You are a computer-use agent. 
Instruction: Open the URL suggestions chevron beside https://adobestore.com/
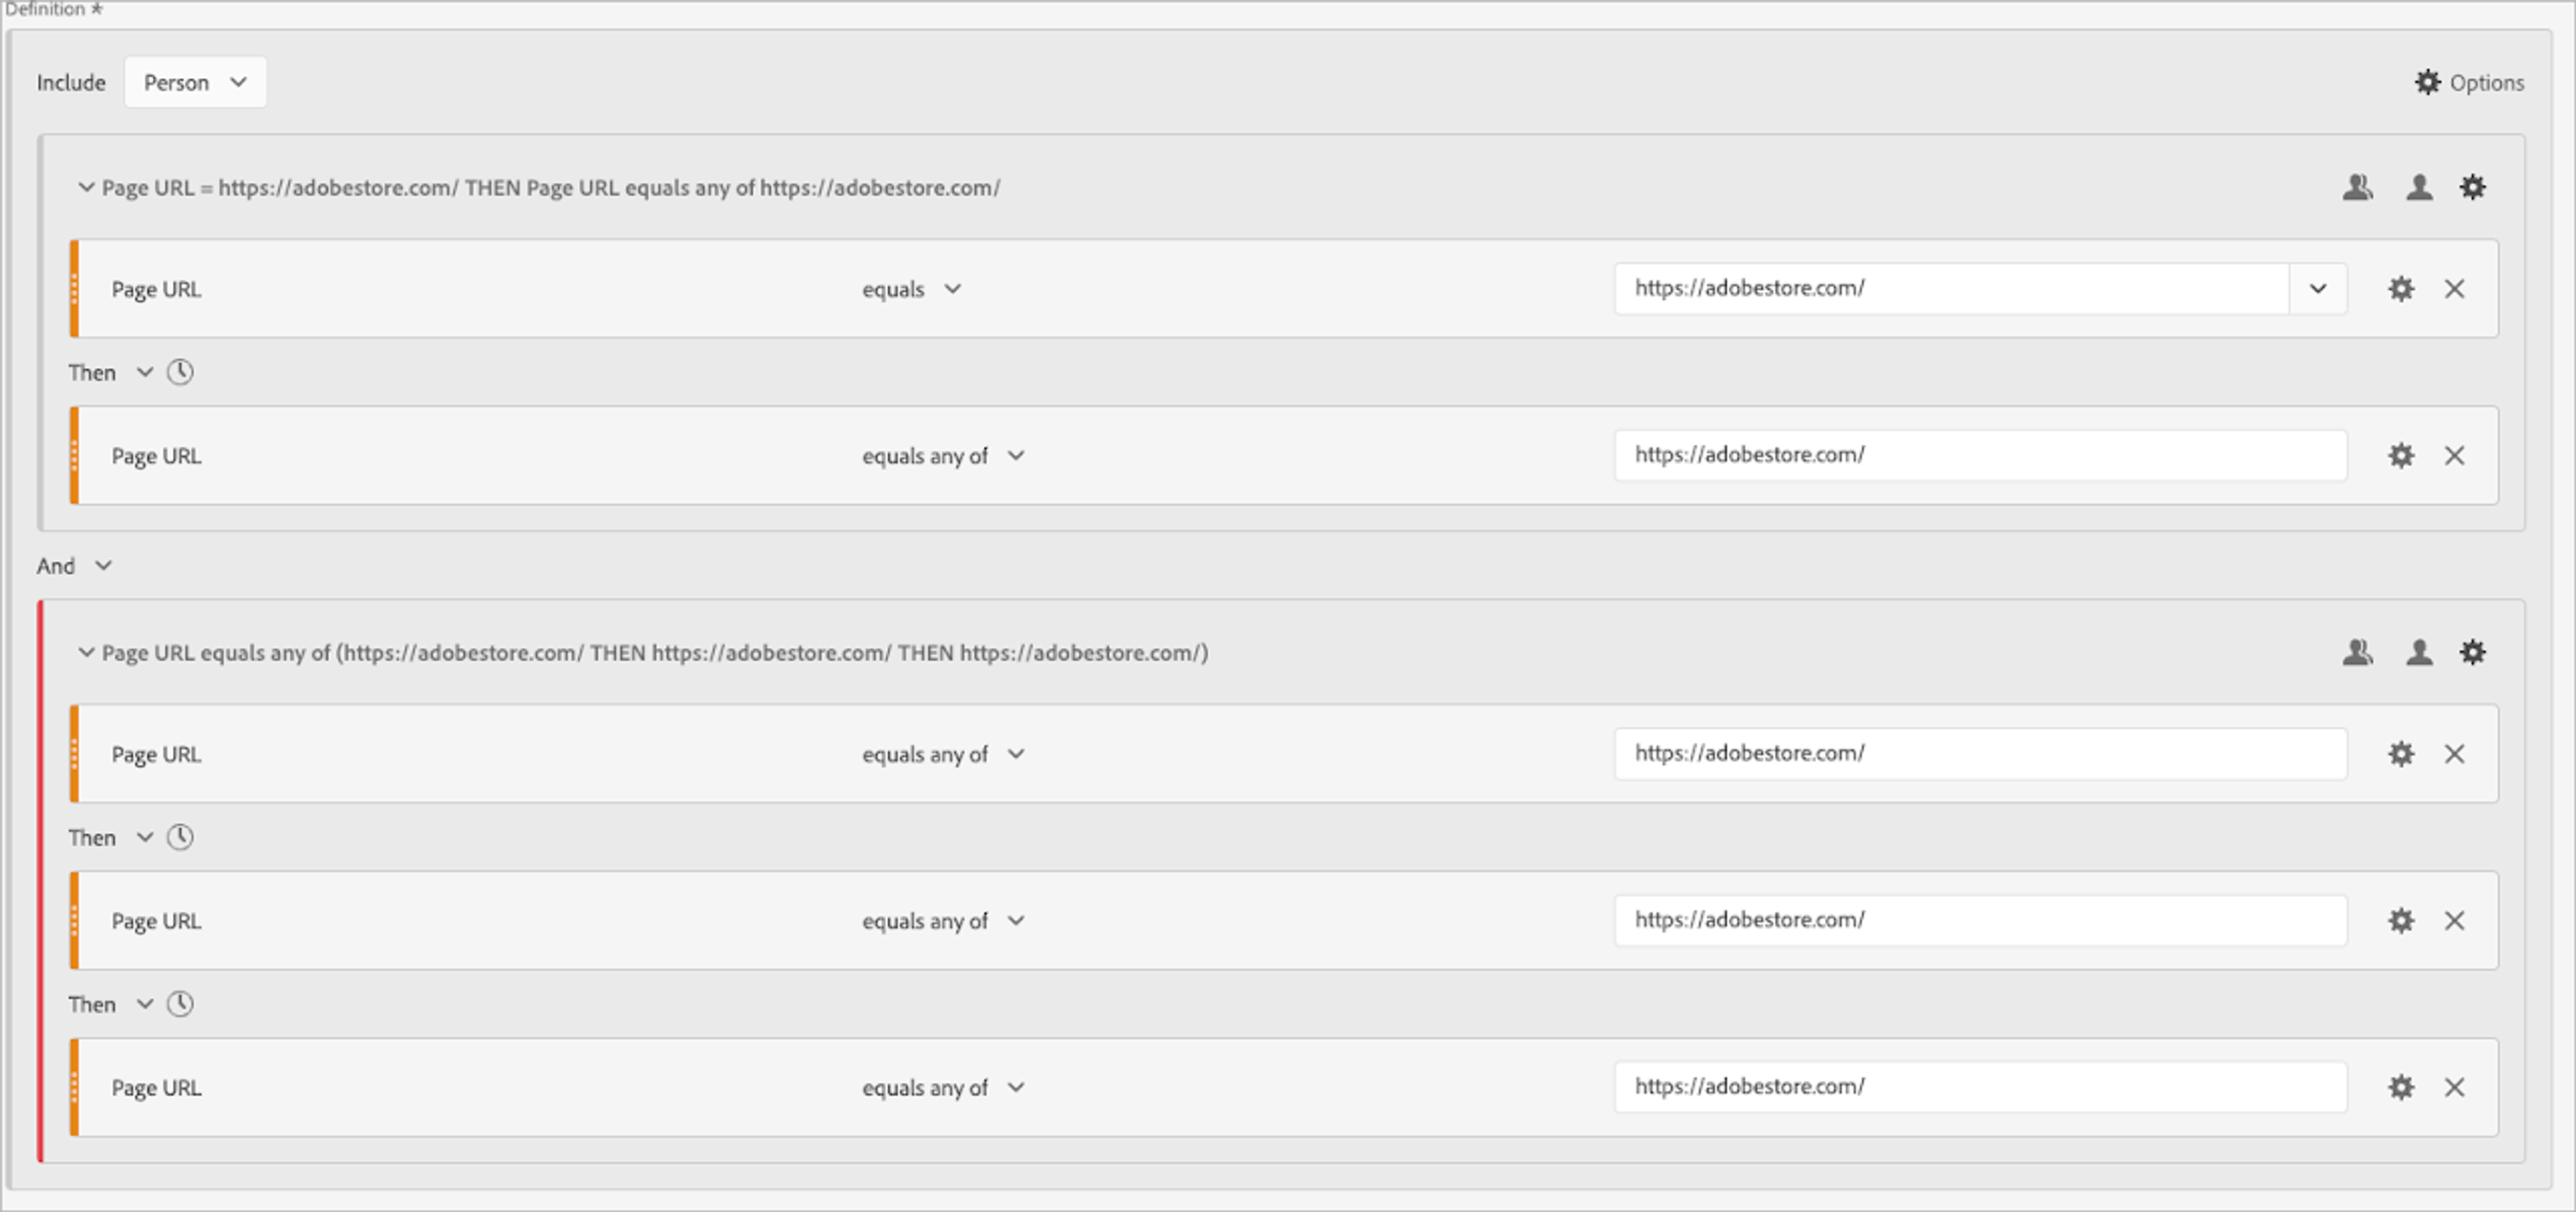click(2318, 289)
